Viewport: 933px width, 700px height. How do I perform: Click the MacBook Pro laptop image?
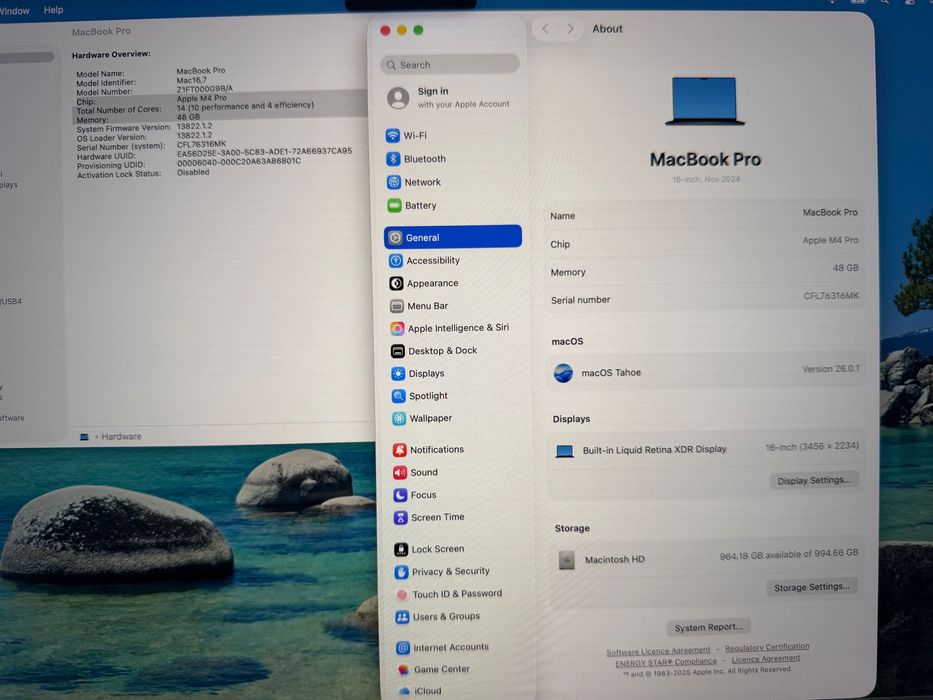pyautogui.click(x=705, y=101)
